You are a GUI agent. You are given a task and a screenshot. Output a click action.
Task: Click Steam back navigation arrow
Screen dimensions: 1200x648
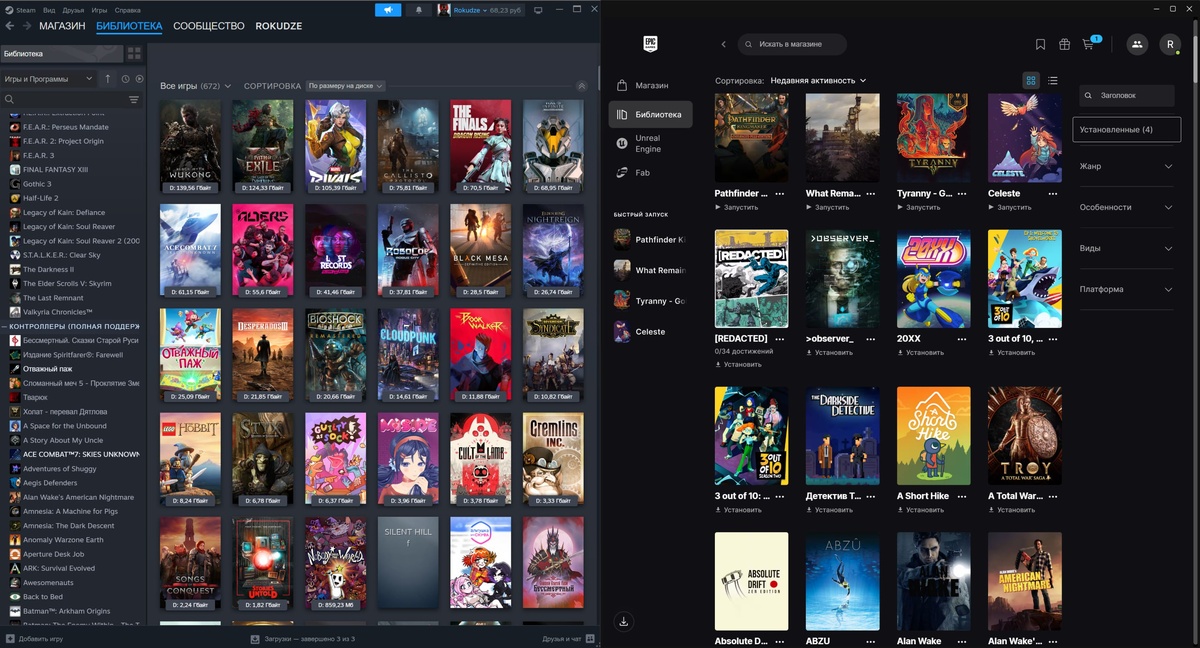10,26
